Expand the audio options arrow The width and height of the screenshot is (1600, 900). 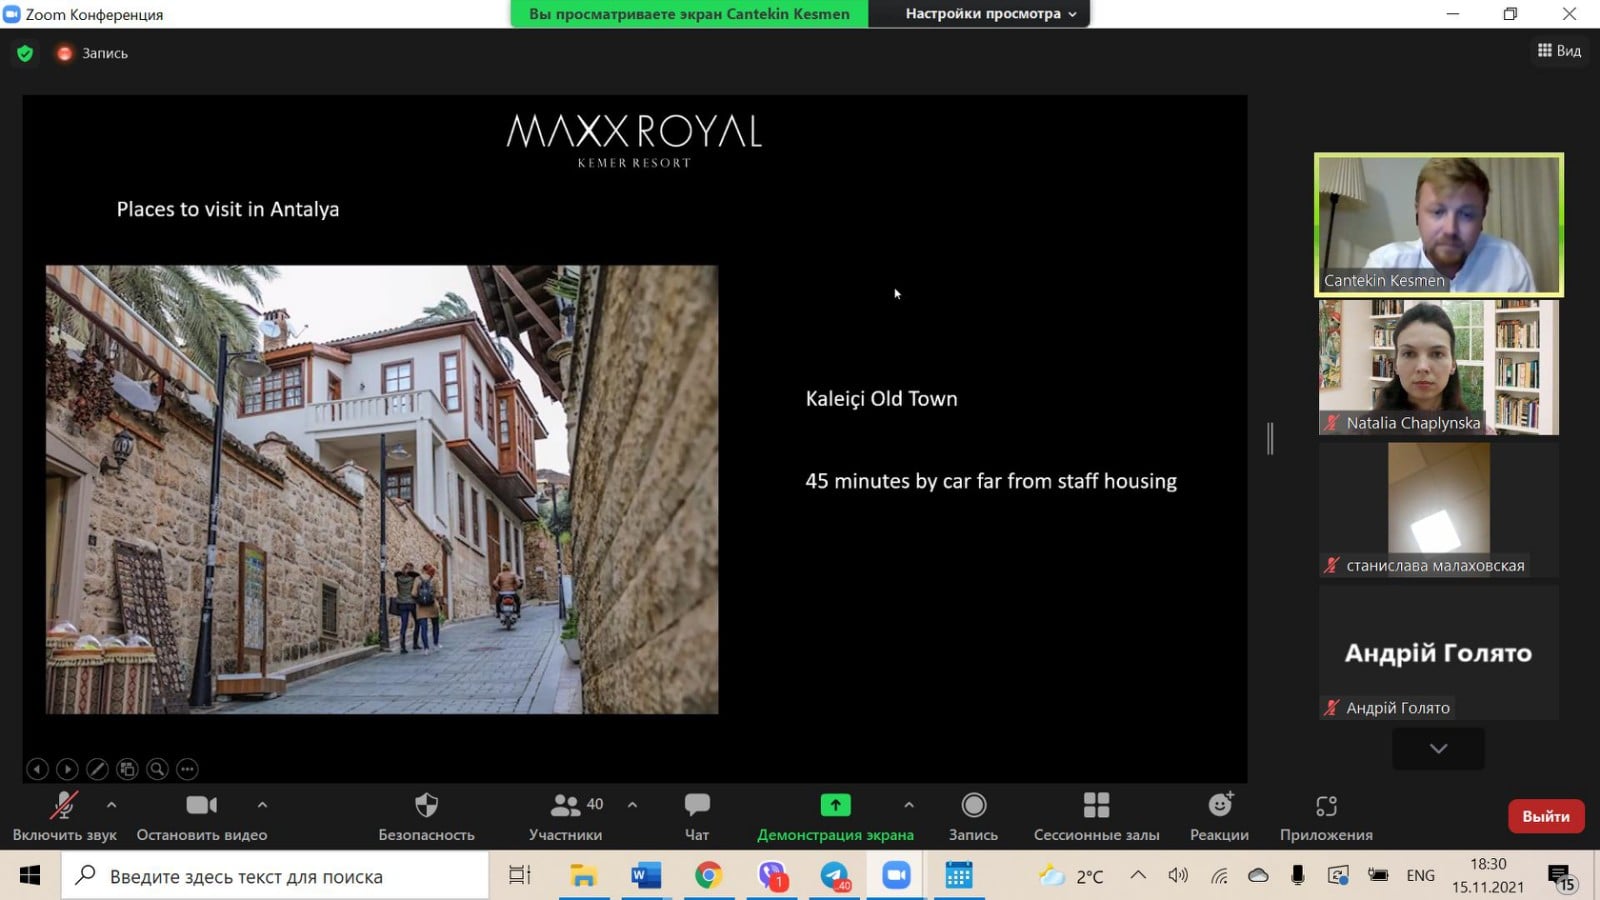[x=111, y=805]
